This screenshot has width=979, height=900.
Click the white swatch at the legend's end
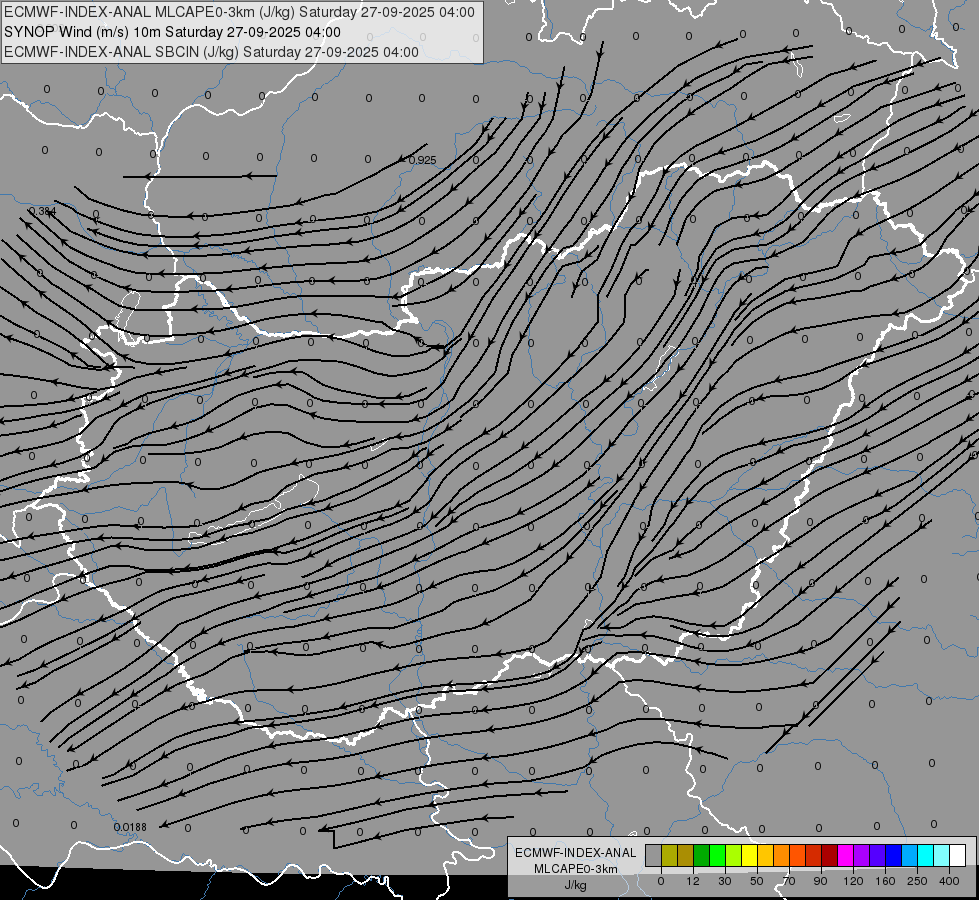point(958,855)
